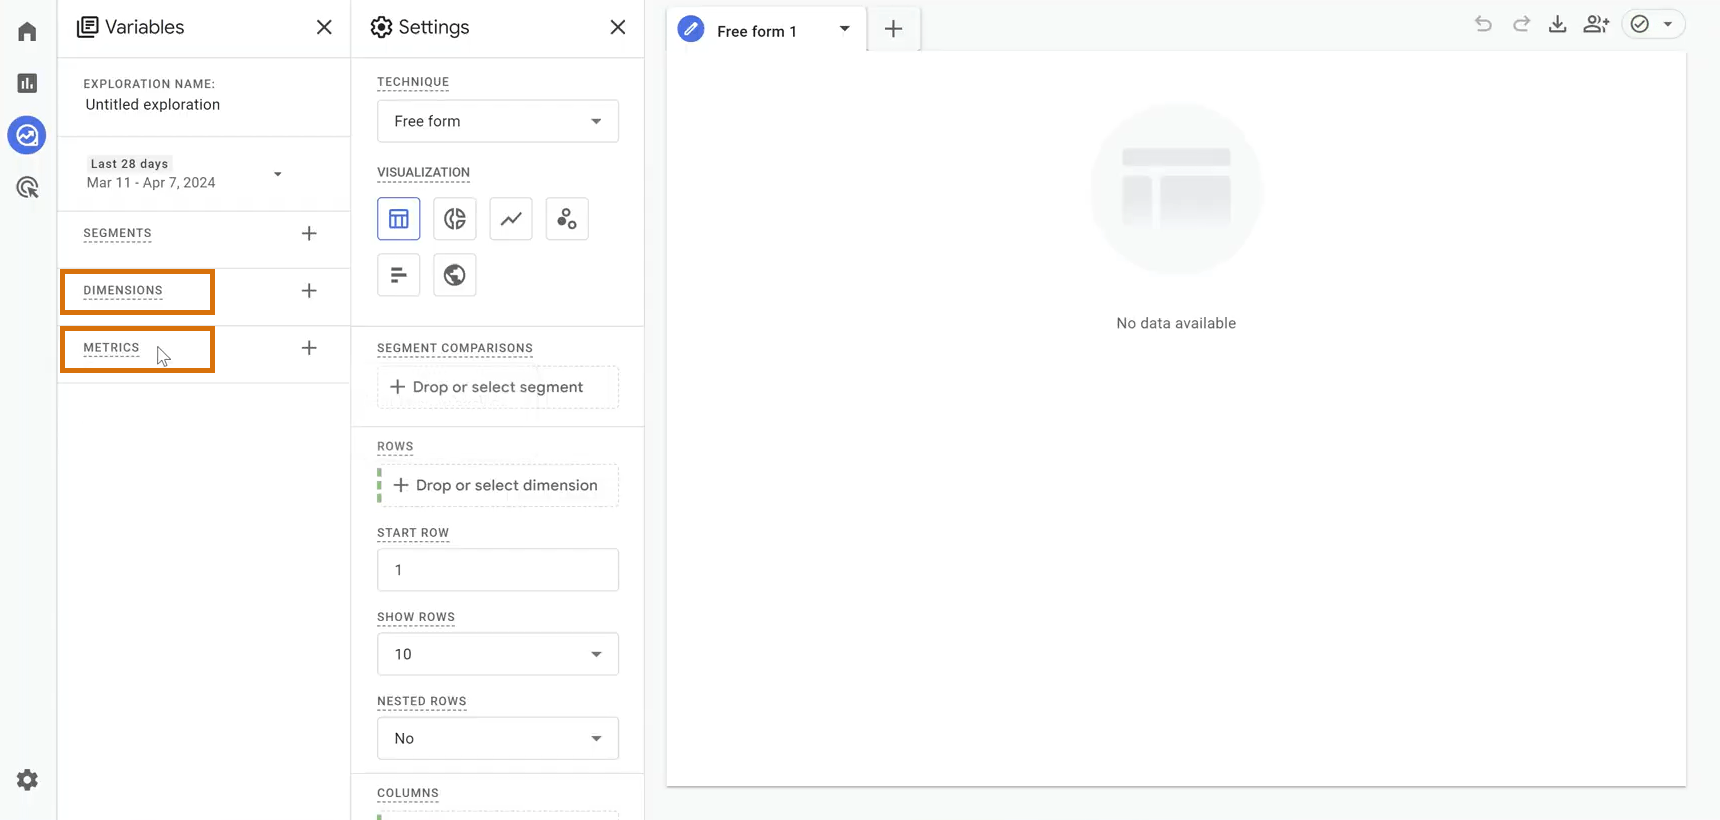The width and height of the screenshot is (1720, 820).
Task: Click the Visualization label
Action: (423, 172)
